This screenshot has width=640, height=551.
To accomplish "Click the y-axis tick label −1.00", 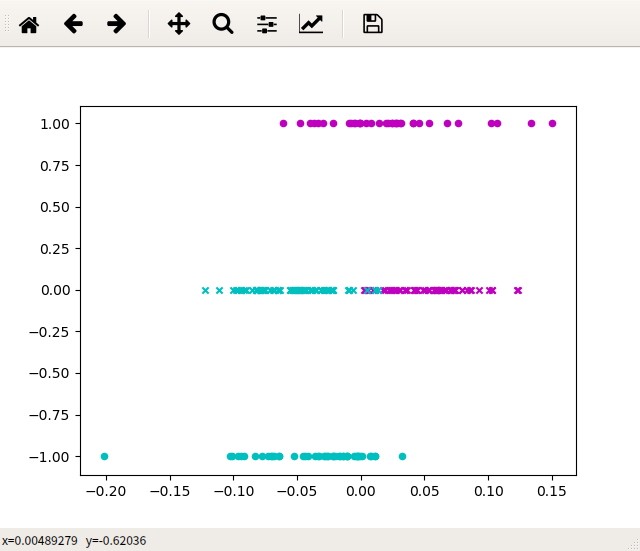I will tap(49, 457).
